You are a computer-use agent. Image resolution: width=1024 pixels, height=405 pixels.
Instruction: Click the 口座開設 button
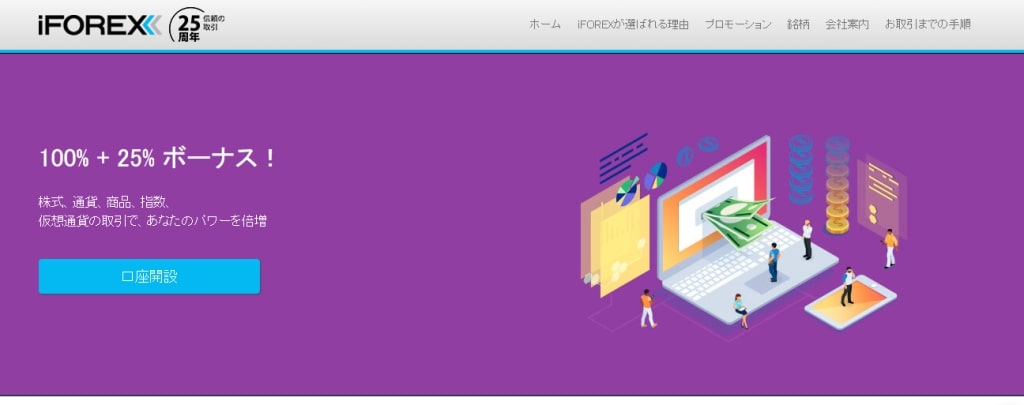point(150,276)
